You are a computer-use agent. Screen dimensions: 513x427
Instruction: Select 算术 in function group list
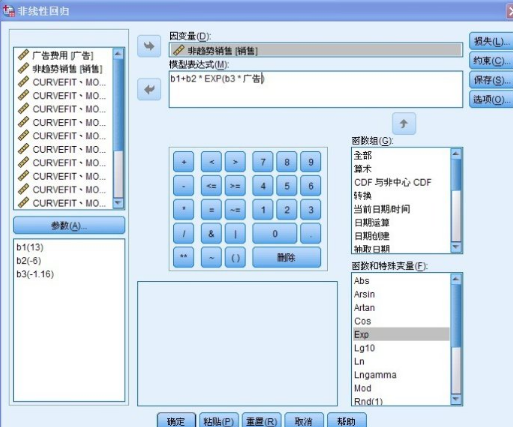(363, 169)
